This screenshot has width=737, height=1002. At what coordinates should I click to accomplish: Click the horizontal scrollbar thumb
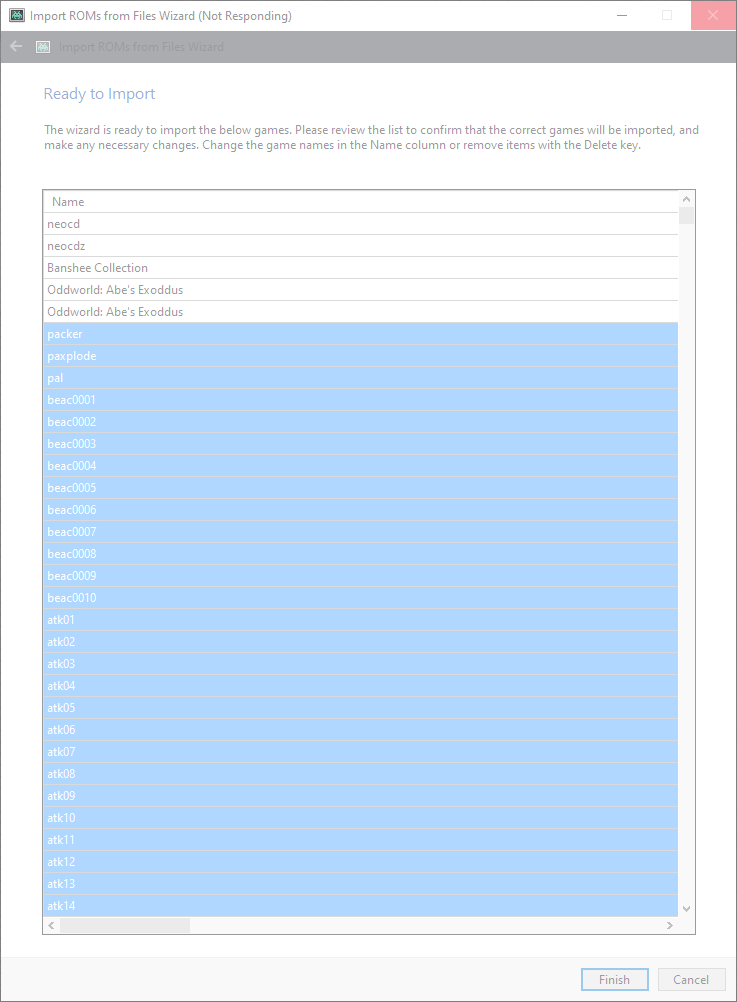(x=125, y=925)
